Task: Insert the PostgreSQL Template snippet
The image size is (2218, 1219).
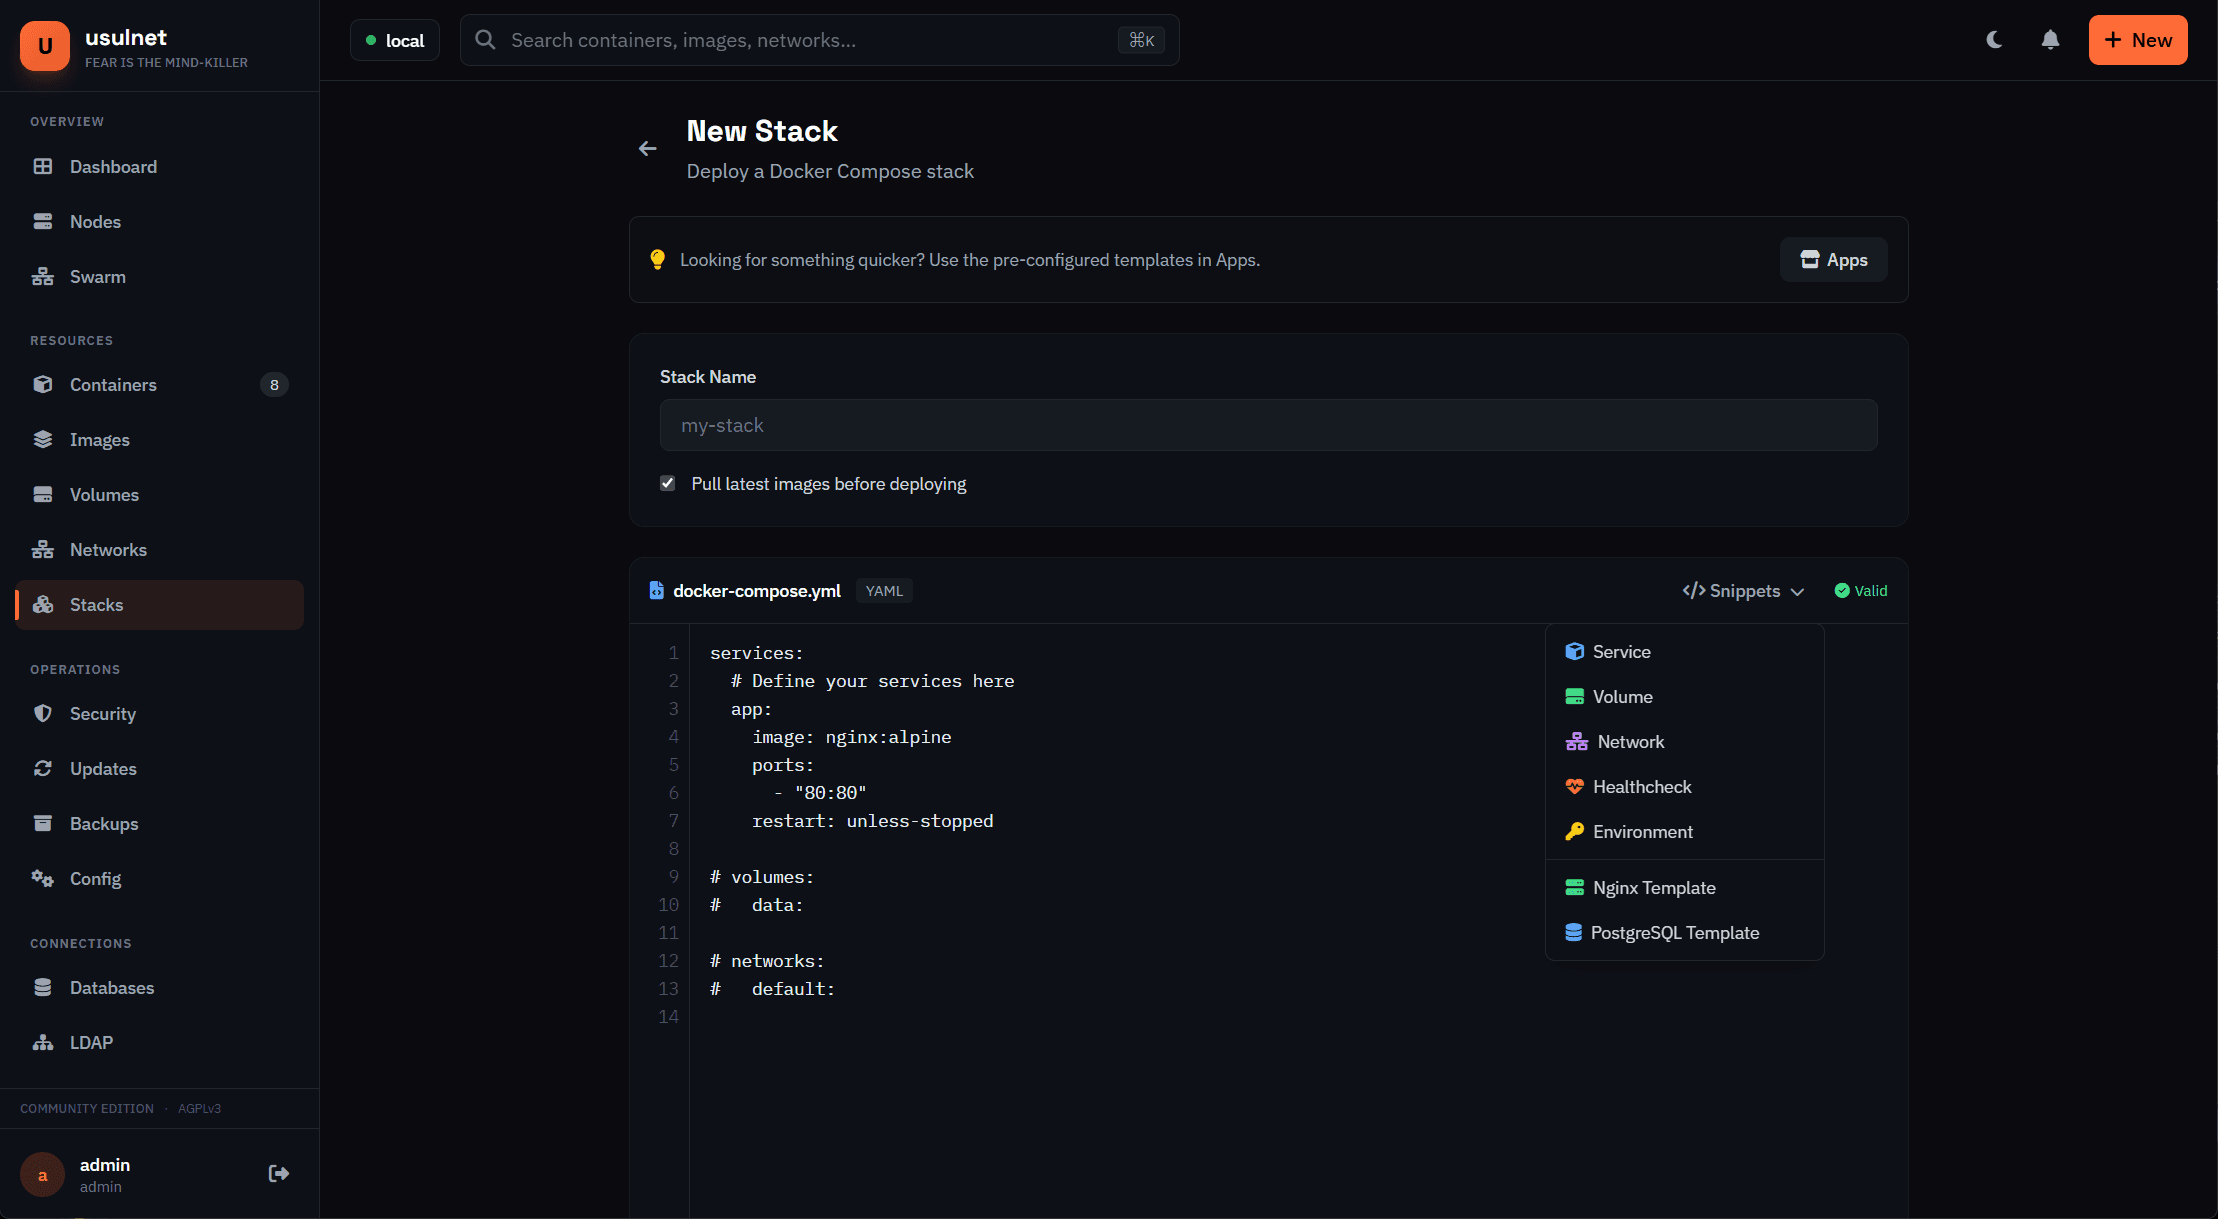Action: [1674, 932]
